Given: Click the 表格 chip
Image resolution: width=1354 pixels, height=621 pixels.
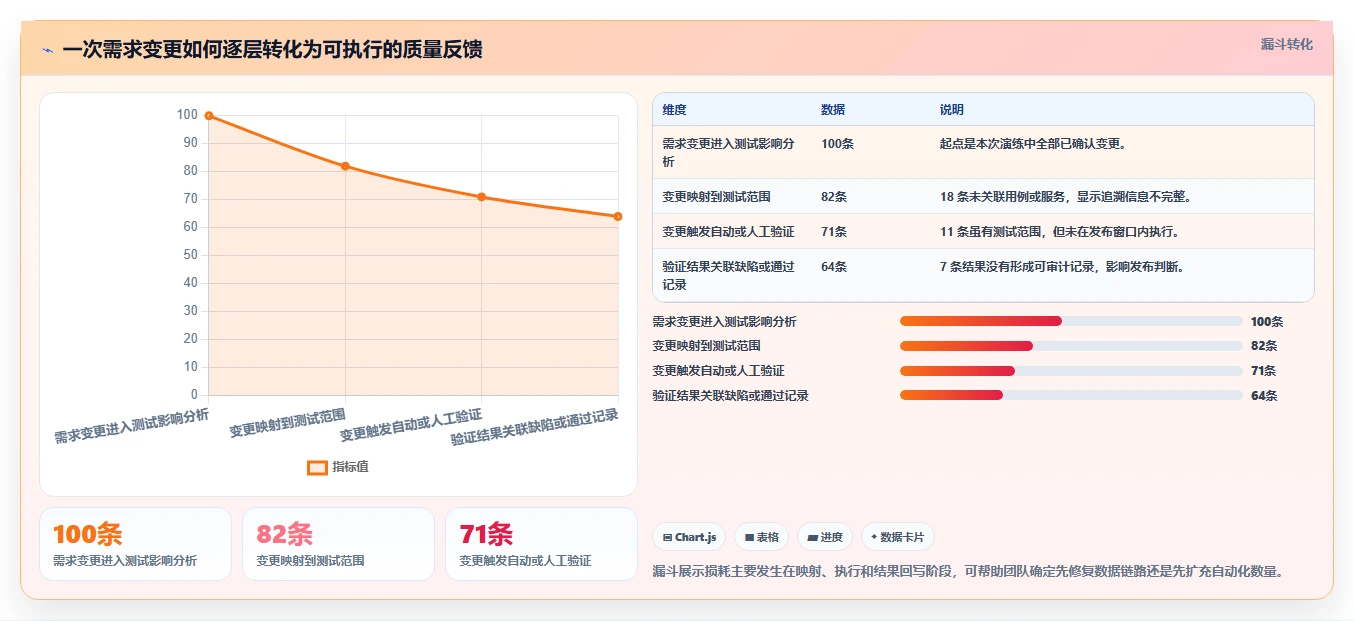Looking at the screenshot, I should point(761,537).
